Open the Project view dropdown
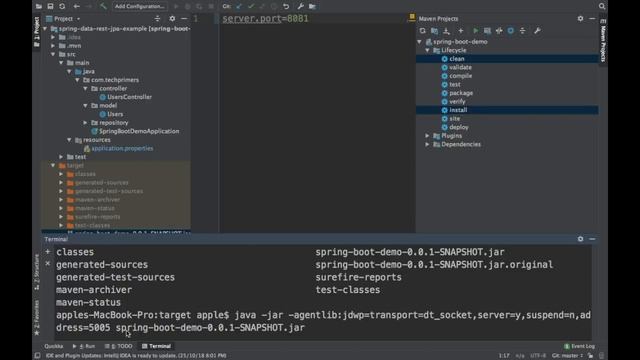Viewport: 640px width, 360px height. [64, 19]
